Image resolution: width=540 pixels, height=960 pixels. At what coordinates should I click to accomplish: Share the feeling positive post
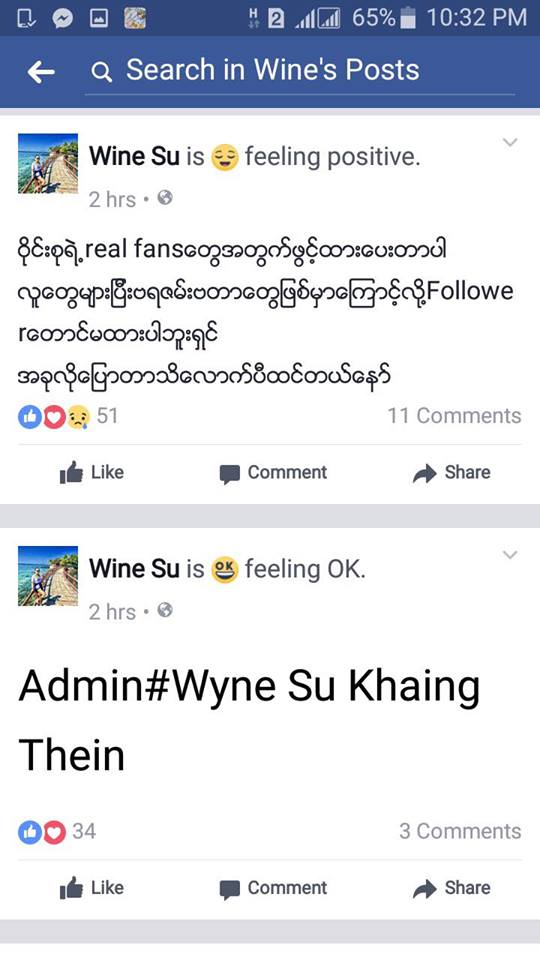(452, 473)
